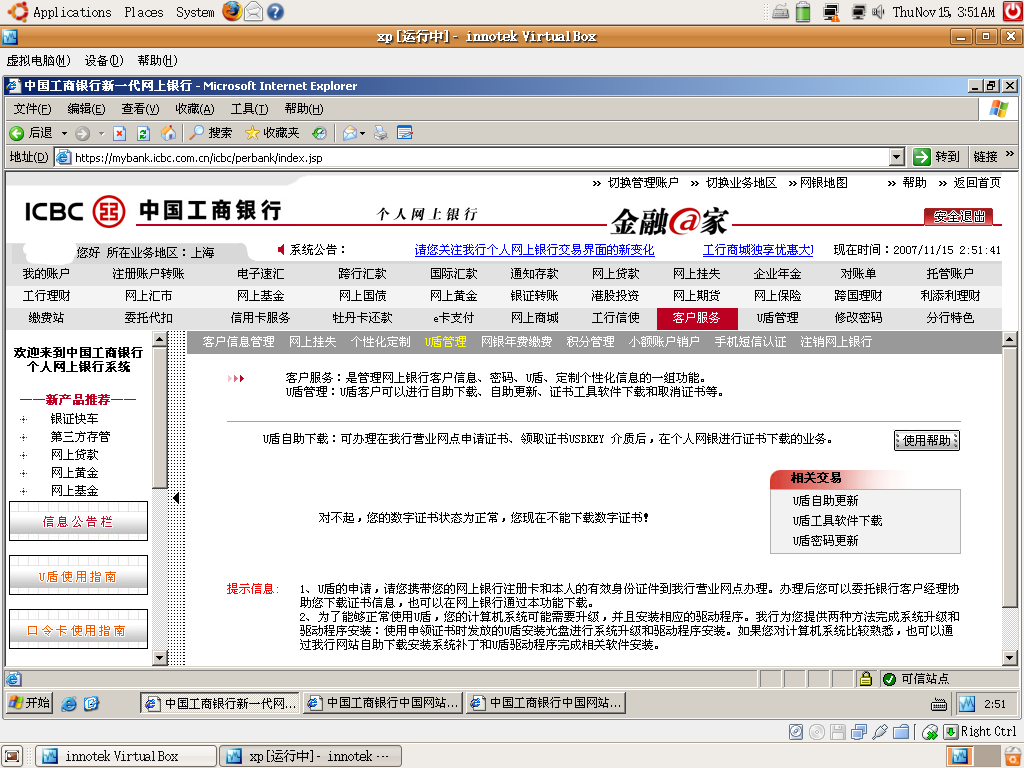Open the U盾使用指南 sidebar button

(x=78, y=576)
